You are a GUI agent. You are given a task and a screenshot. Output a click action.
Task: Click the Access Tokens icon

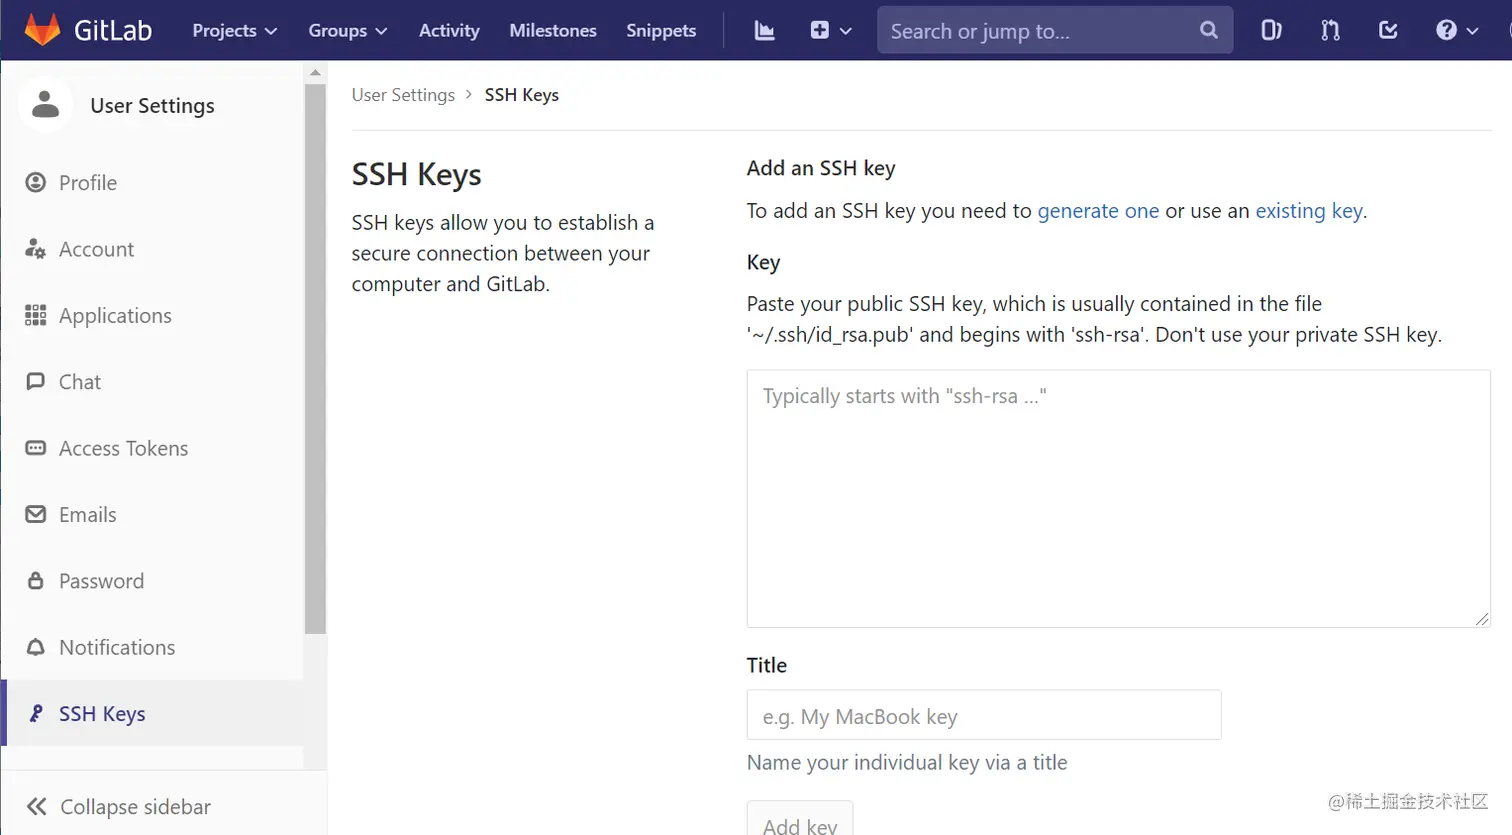tap(36, 448)
